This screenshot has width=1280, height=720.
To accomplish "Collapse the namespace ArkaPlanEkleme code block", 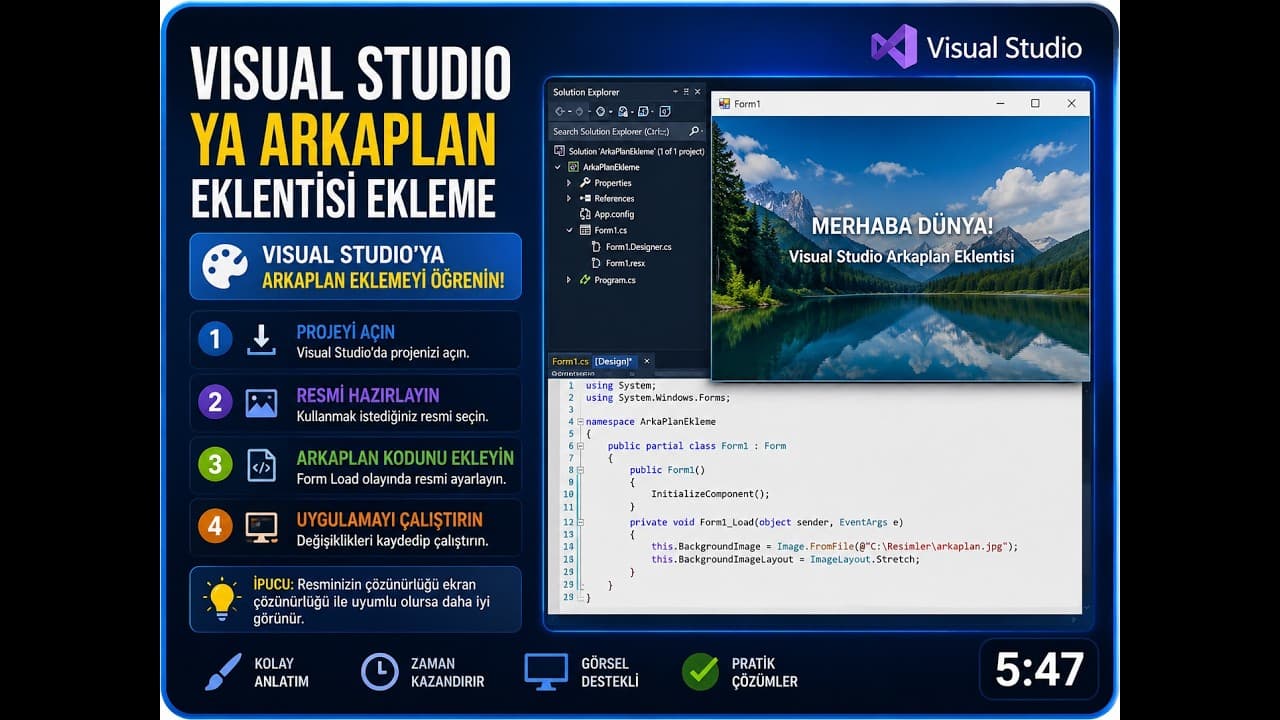I will 580,422.
